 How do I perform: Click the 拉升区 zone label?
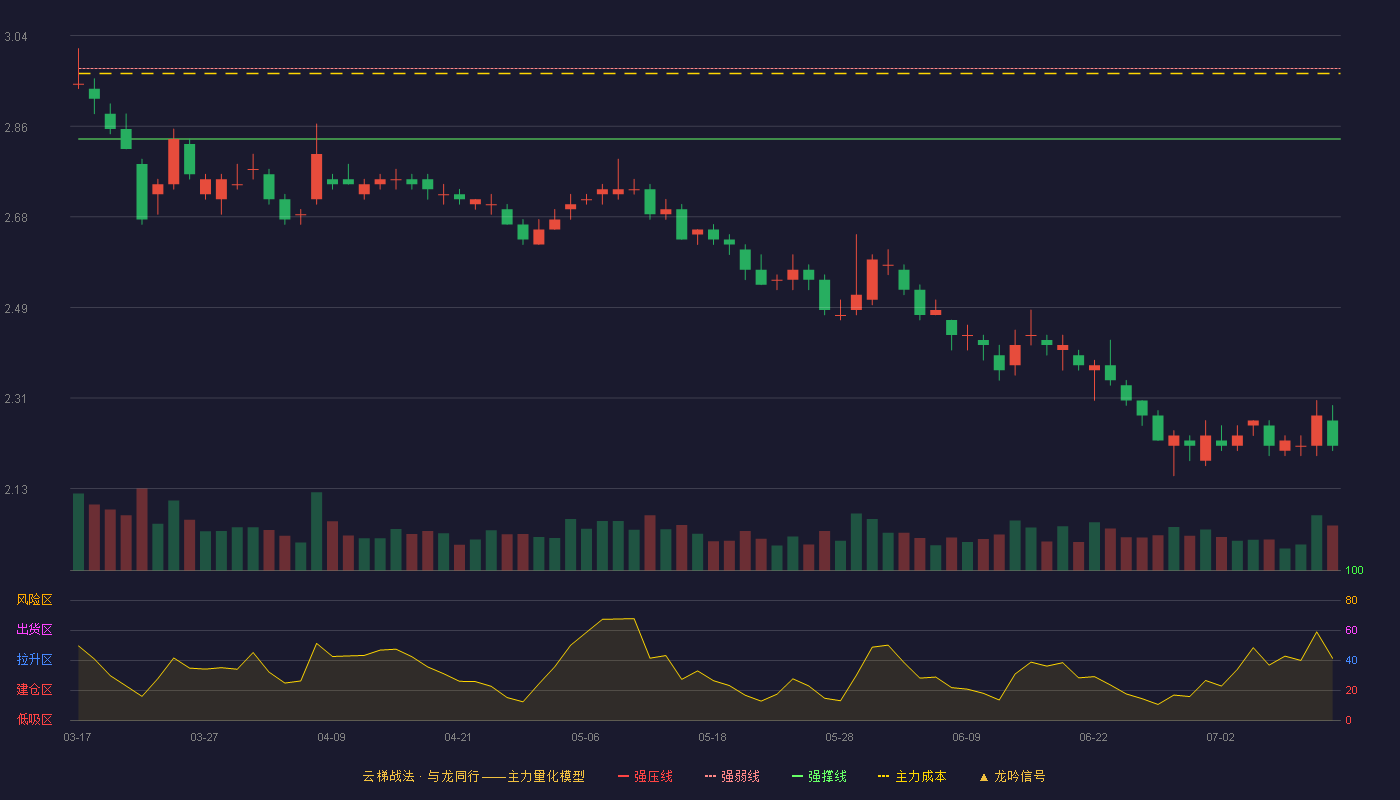pyautogui.click(x=34, y=660)
